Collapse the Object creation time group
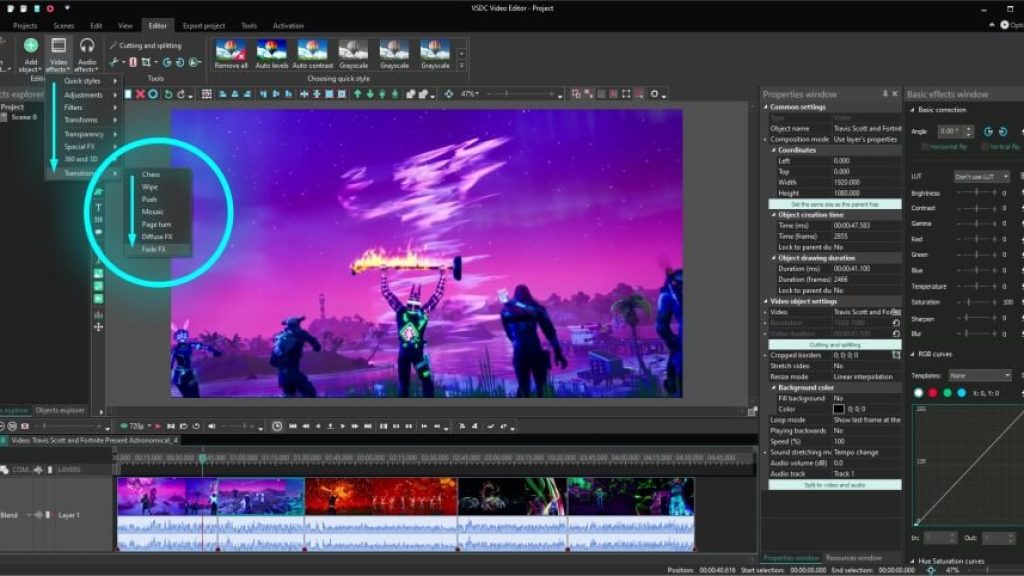Viewport: 1024px width, 576px height. [x=774, y=215]
